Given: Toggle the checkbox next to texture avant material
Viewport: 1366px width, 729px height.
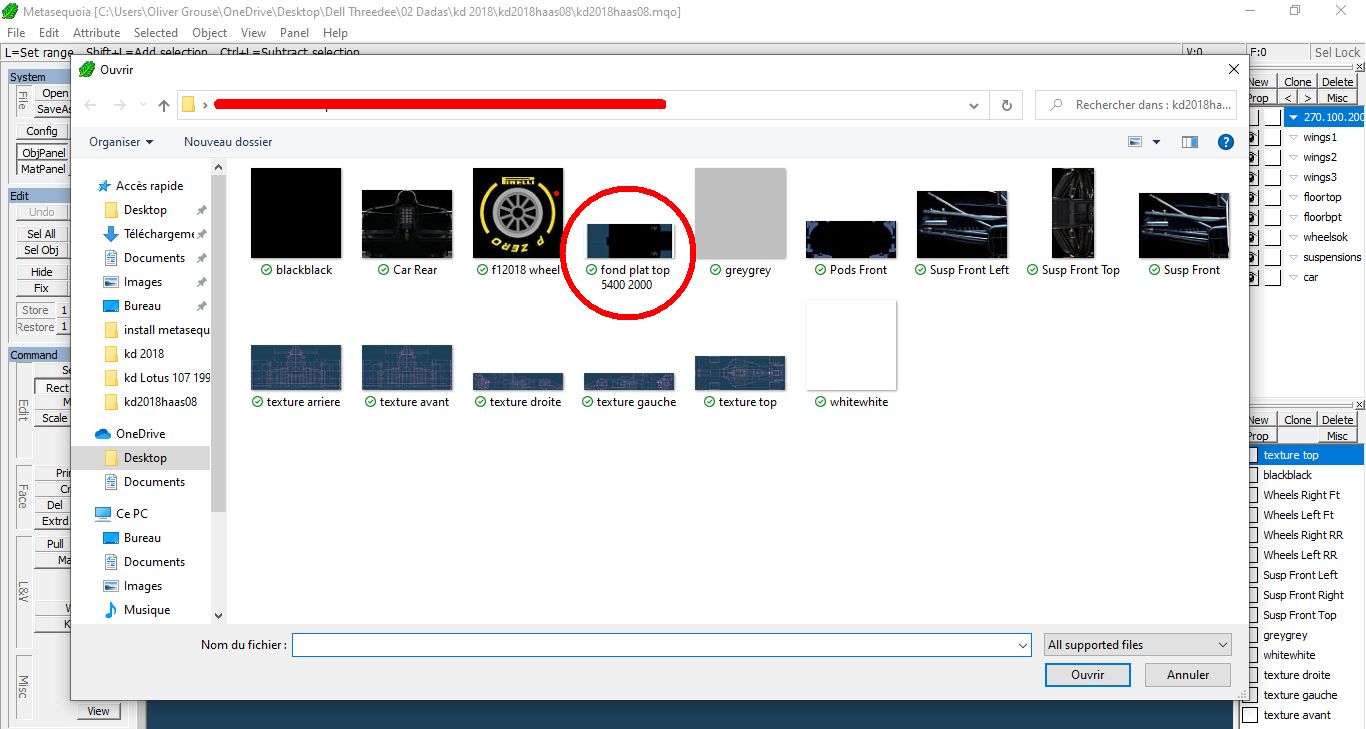Looking at the screenshot, I should coord(1250,715).
